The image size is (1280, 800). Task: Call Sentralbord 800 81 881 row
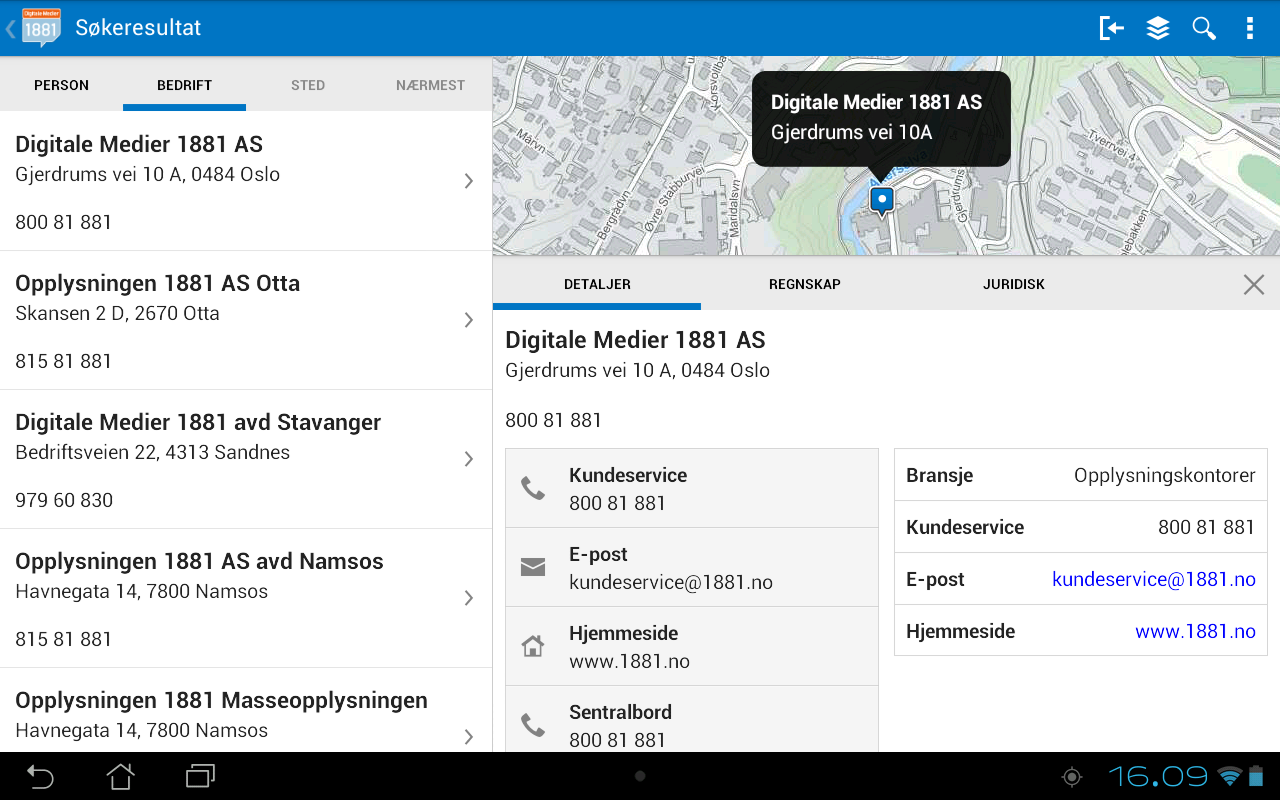(x=692, y=720)
